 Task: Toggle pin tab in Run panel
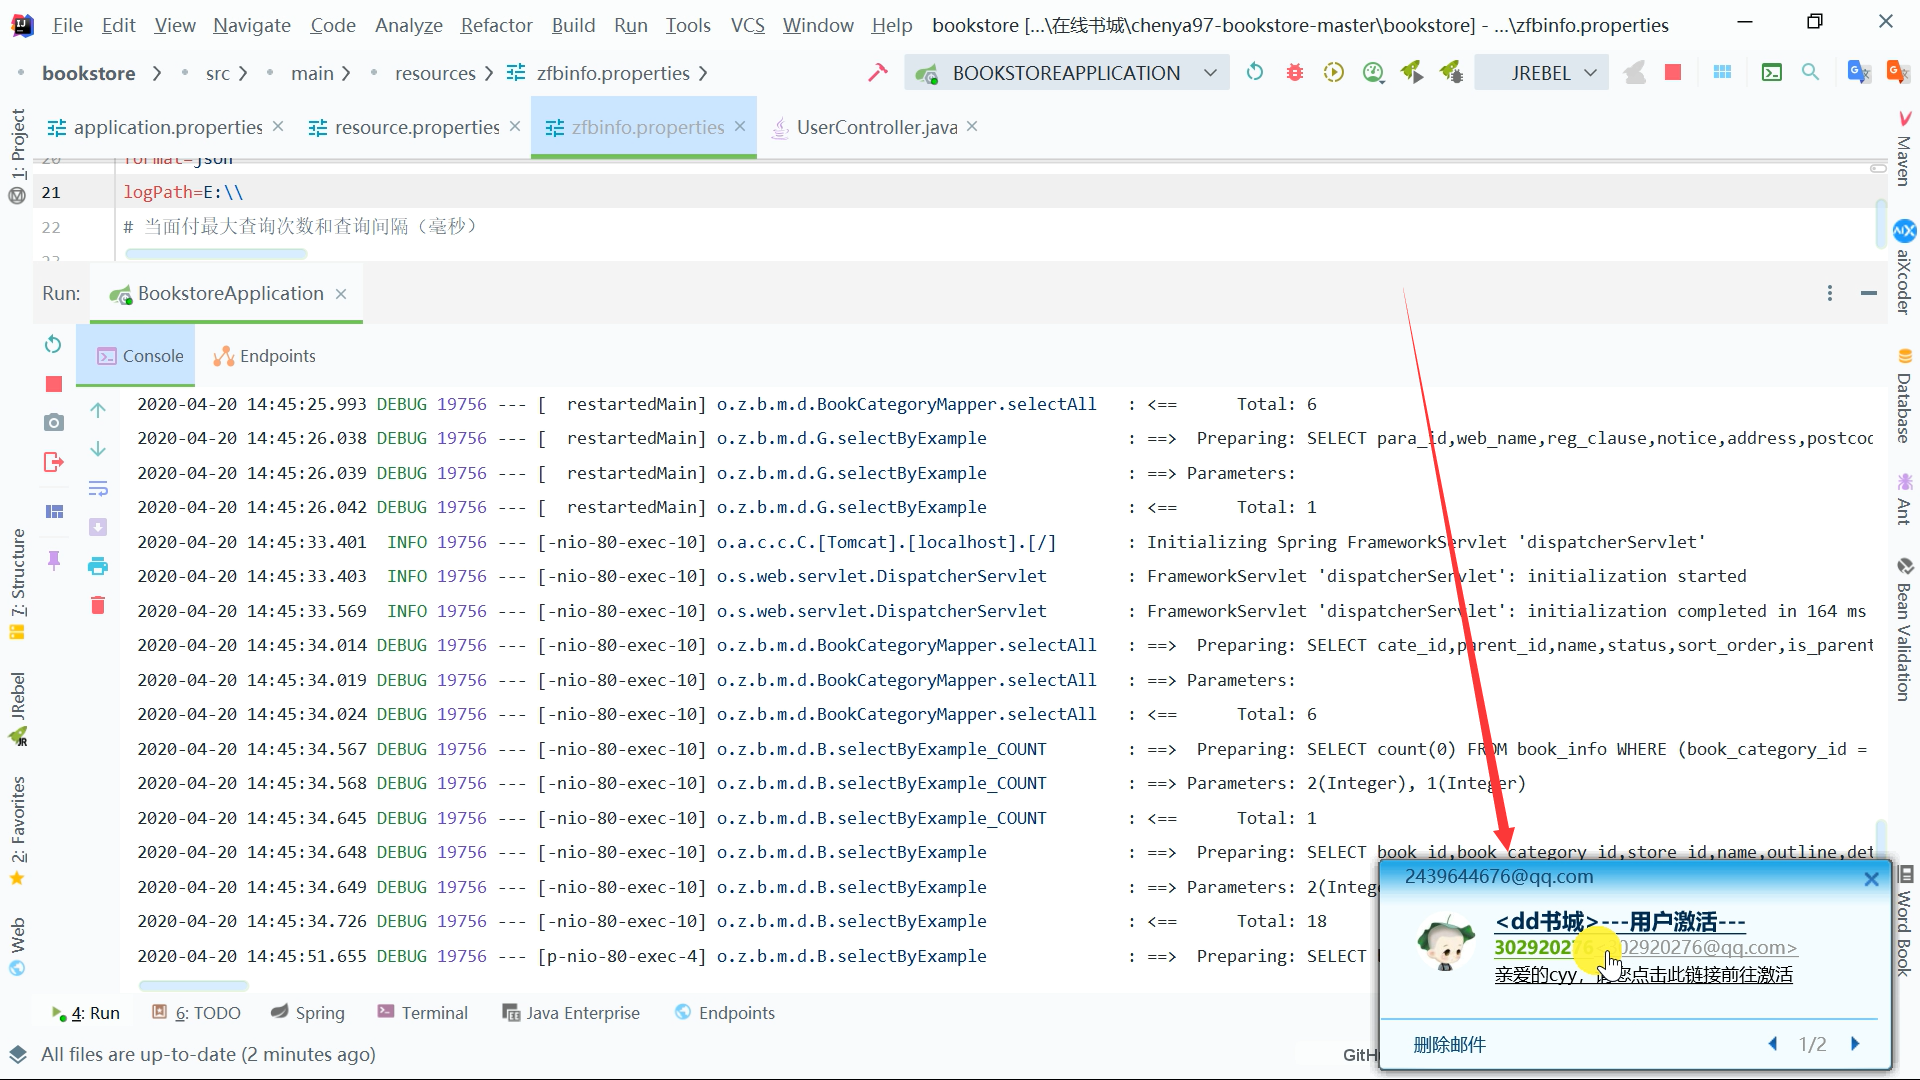[x=53, y=560]
